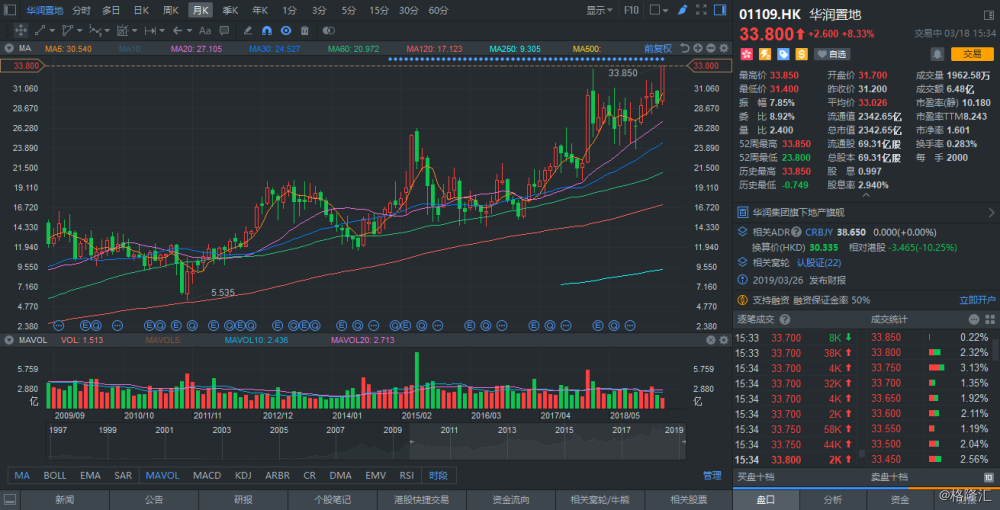This screenshot has width=1000, height=510.
Task: Toggle the 自选 watchlist heart button
Action: click(x=832, y=54)
